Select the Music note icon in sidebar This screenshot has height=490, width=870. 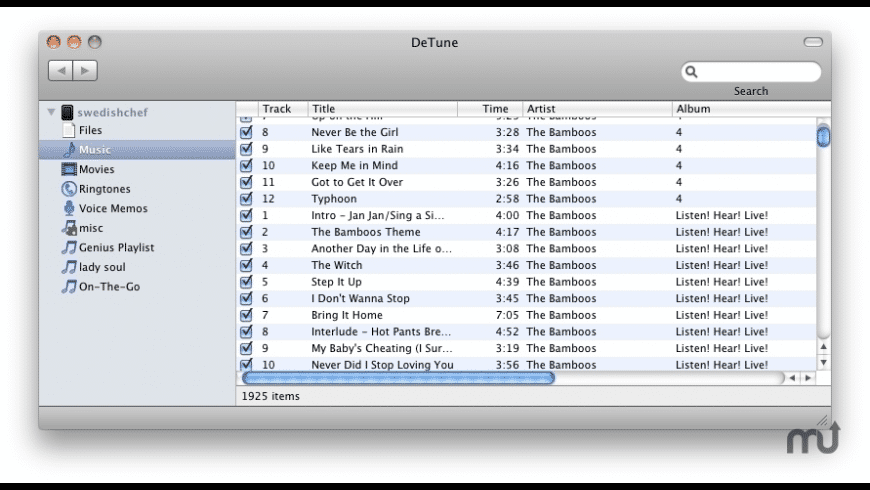69,150
